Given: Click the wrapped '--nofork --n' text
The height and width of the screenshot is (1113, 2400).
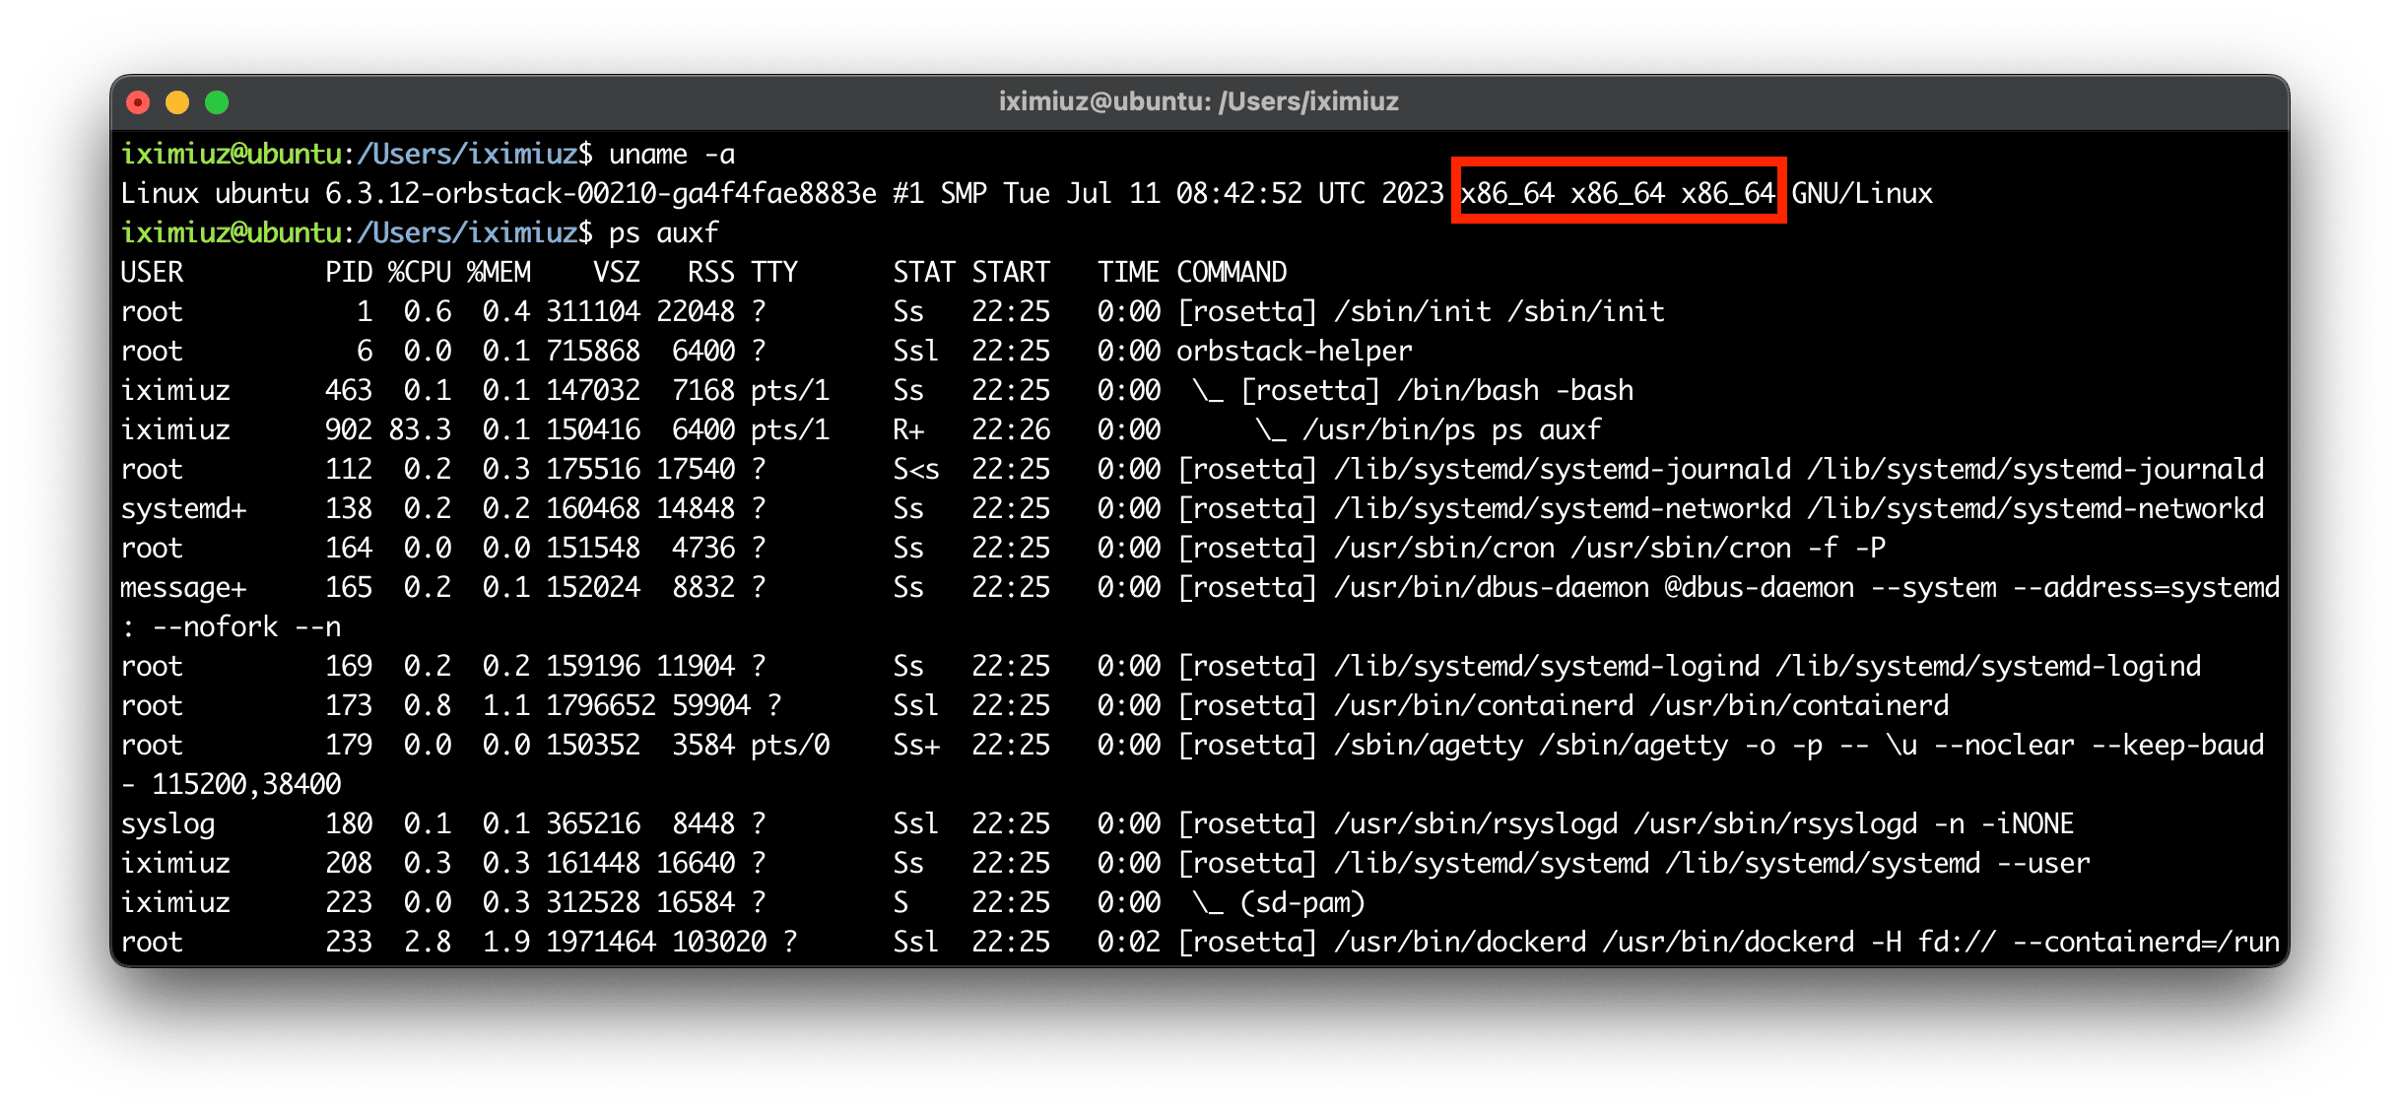Looking at the screenshot, I should pyautogui.click(x=246, y=628).
